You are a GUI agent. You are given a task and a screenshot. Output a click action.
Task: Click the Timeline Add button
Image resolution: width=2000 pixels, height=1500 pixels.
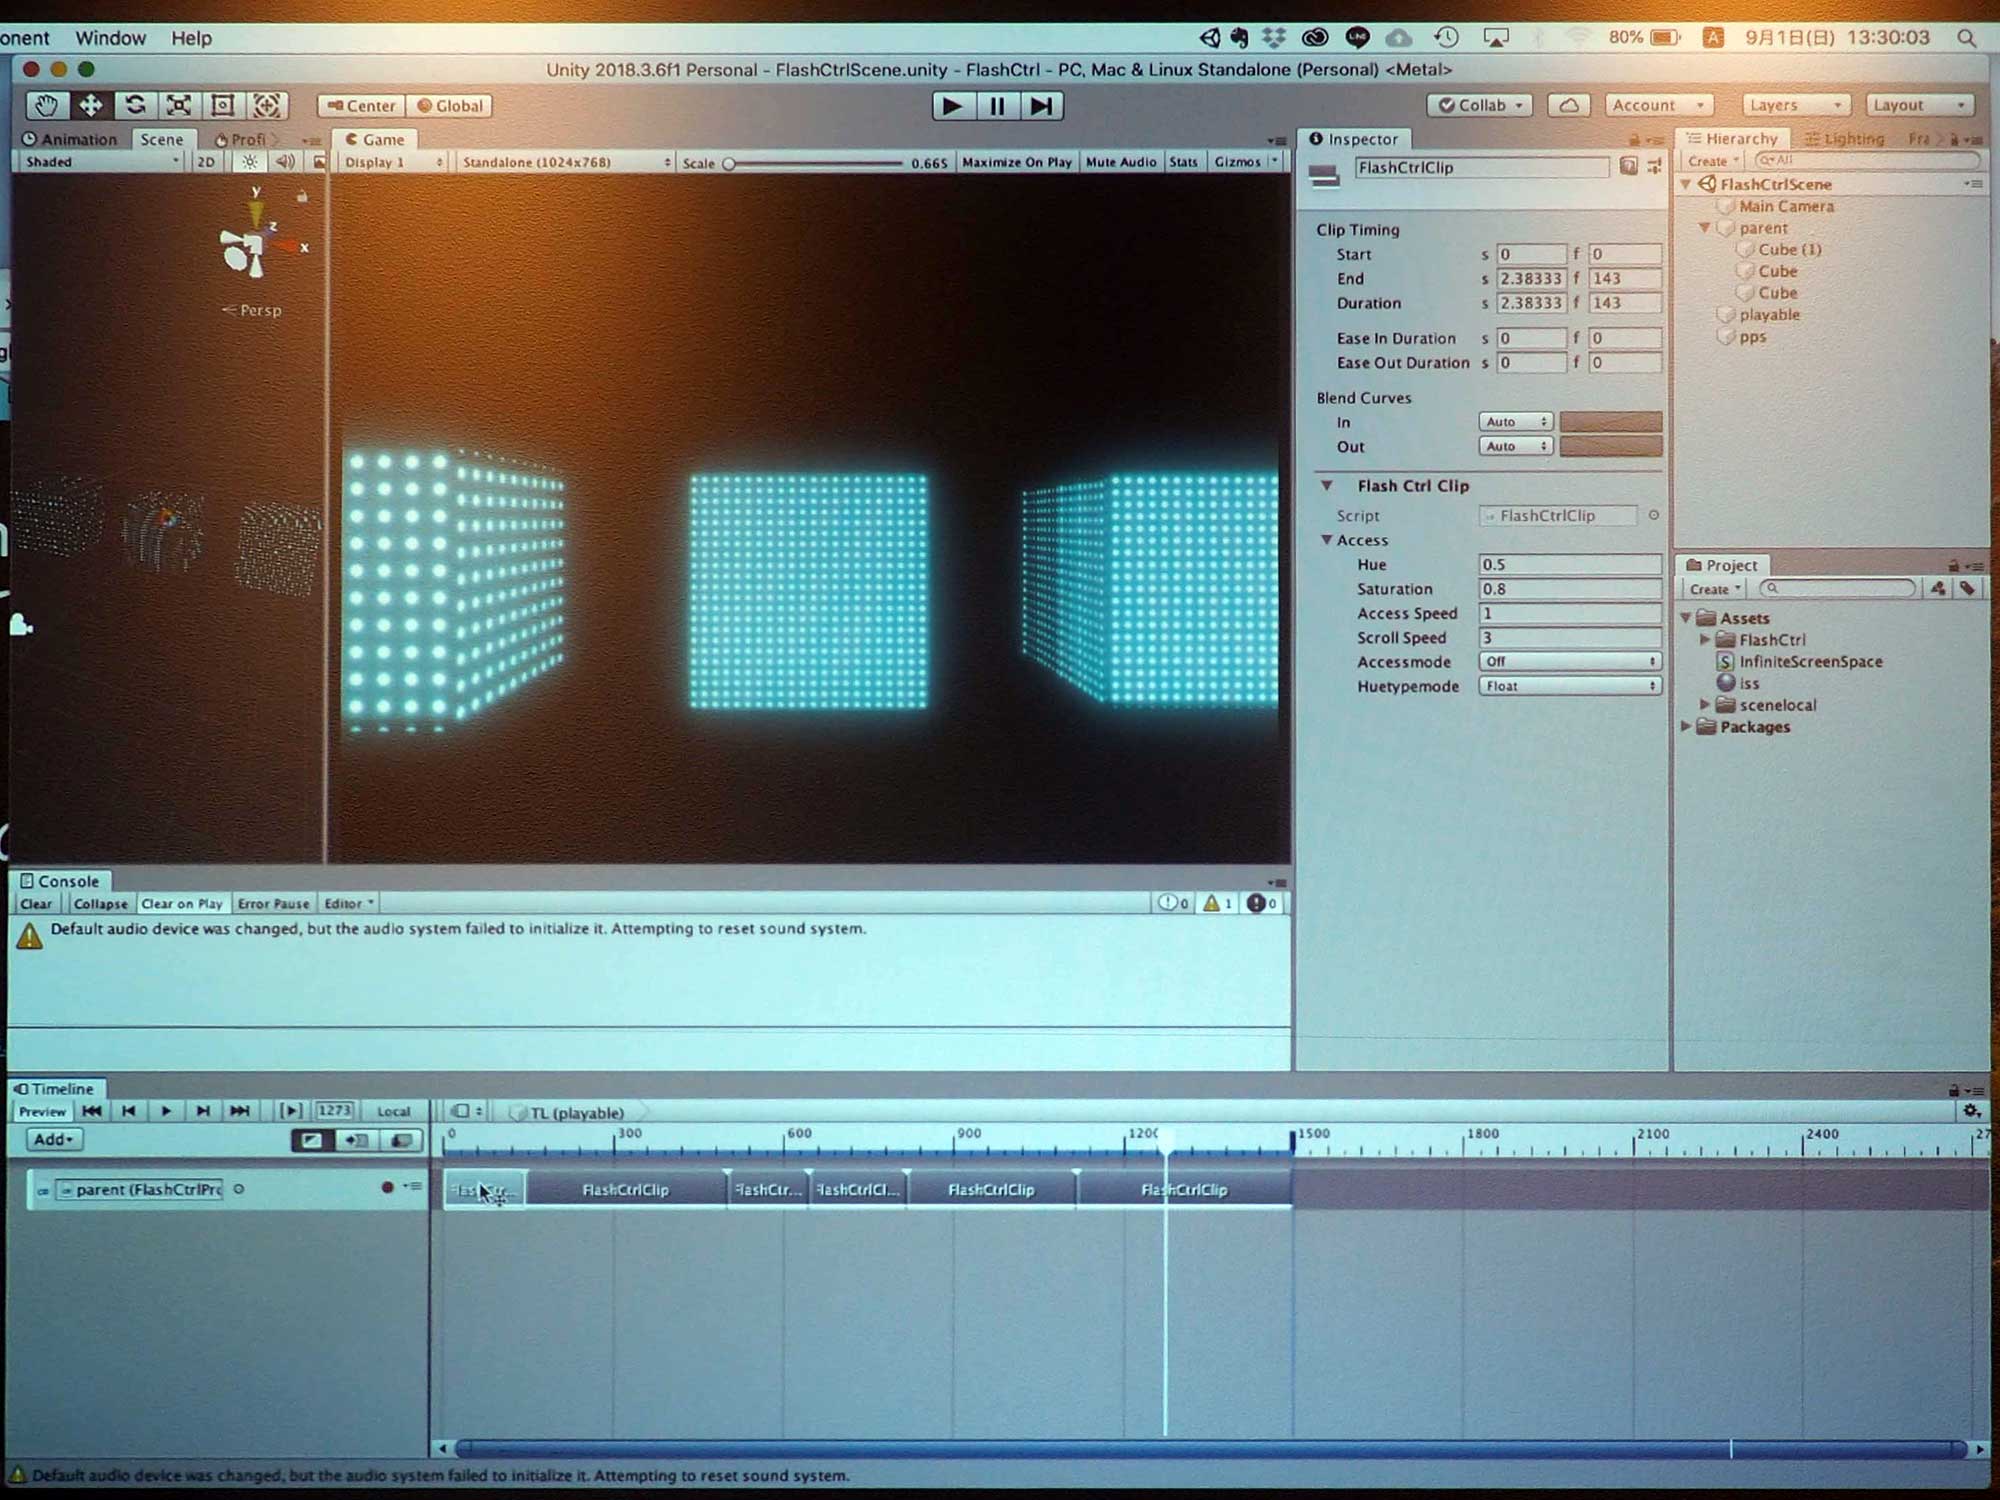click(x=53, y=1139)
